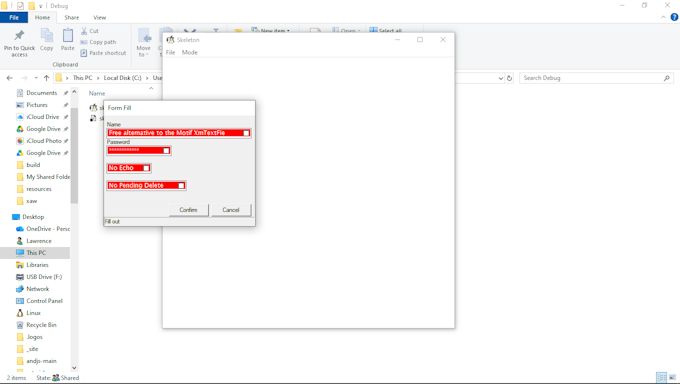Click the Cut scissors icon
The image size is (680, 384).
(x=84, y=31)
